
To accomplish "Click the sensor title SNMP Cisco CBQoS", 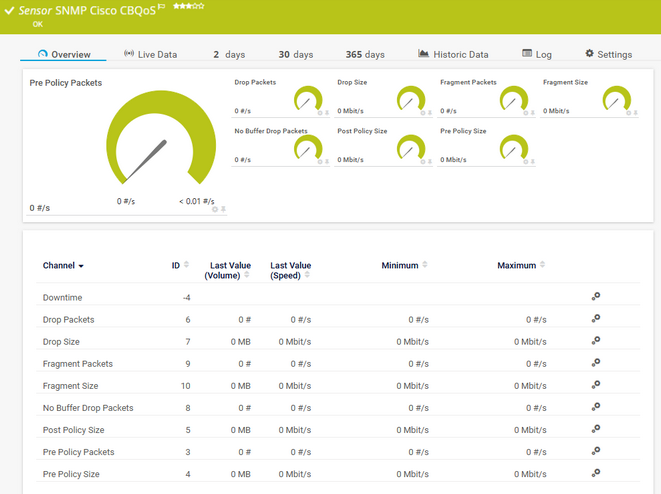I will pyautogui.click(x=106, y=11).
